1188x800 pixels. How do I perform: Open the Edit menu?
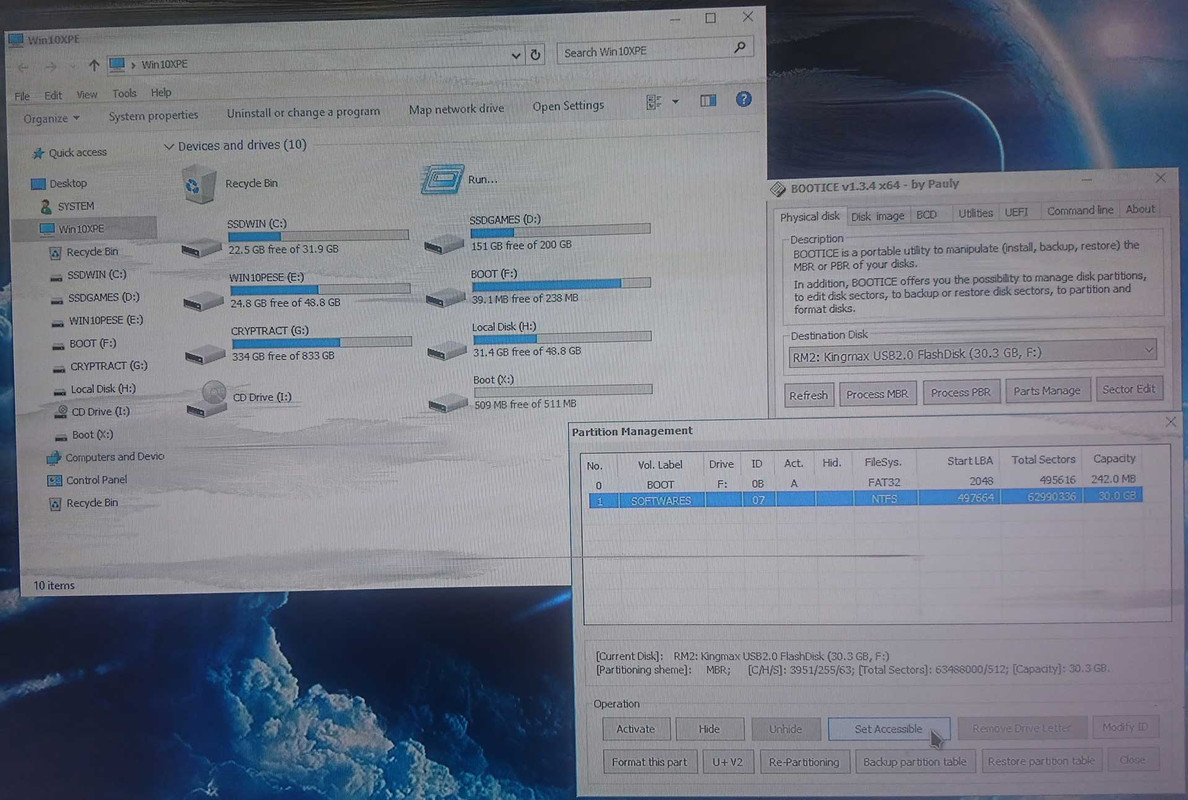tap(53, 95)
